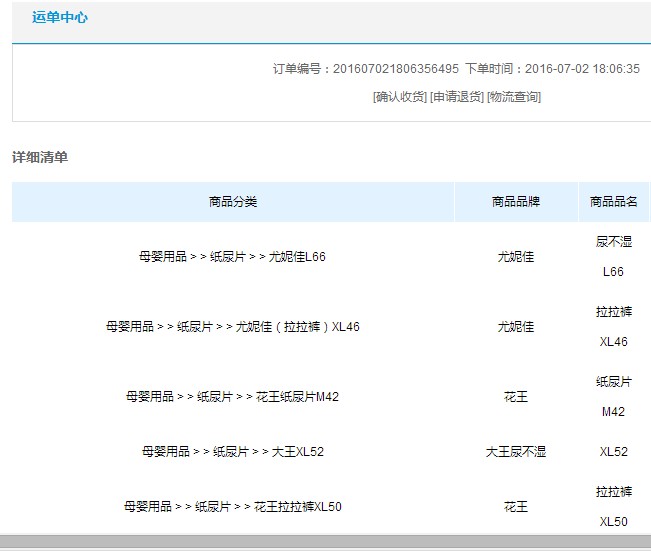Viewport: 651px width, 551px height.
Task: Select order time 2016-07-02 18:06:35
Action: click(x=582, y=69)
